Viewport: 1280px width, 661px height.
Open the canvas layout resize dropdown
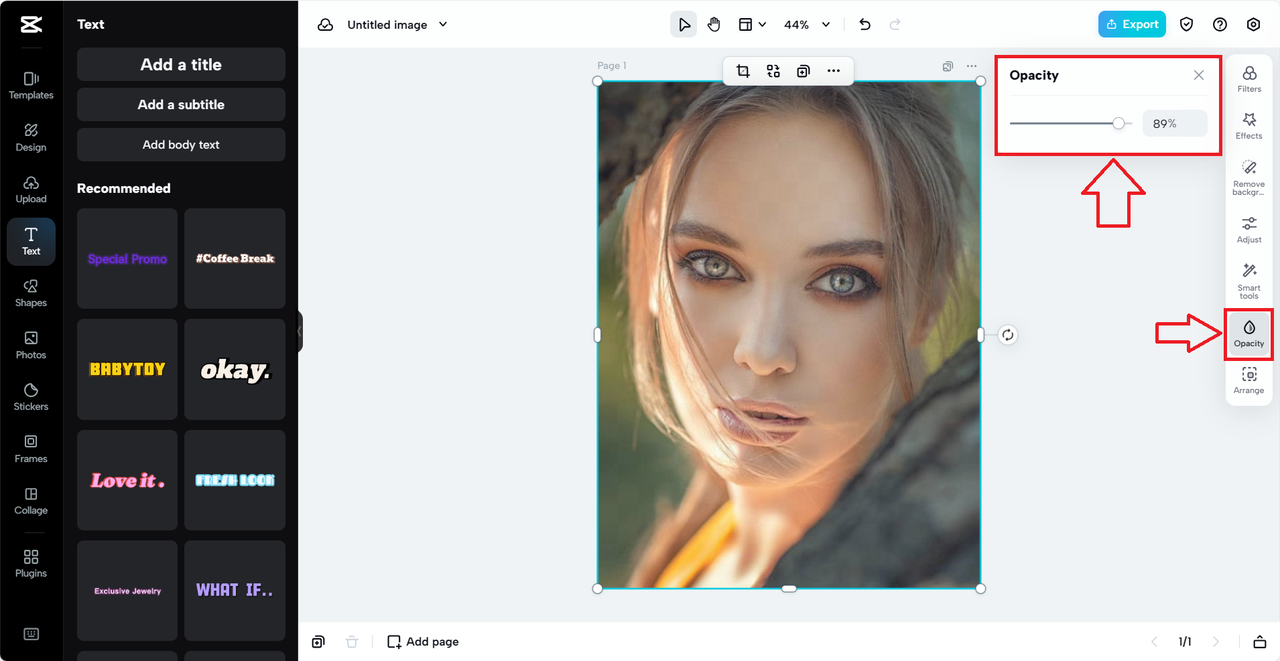coord(752,25)
